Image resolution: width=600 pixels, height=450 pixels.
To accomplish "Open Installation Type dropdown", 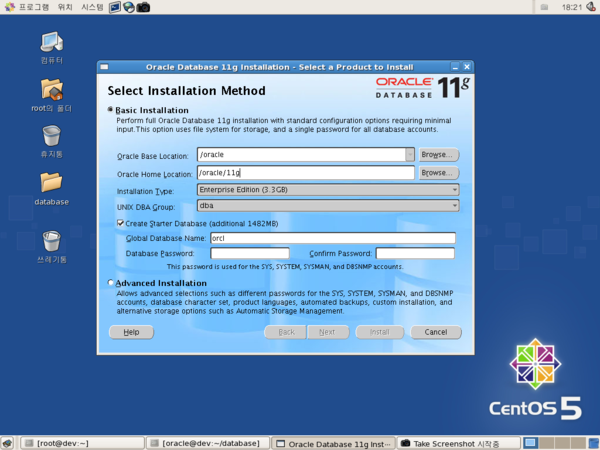I will point(328,190).
